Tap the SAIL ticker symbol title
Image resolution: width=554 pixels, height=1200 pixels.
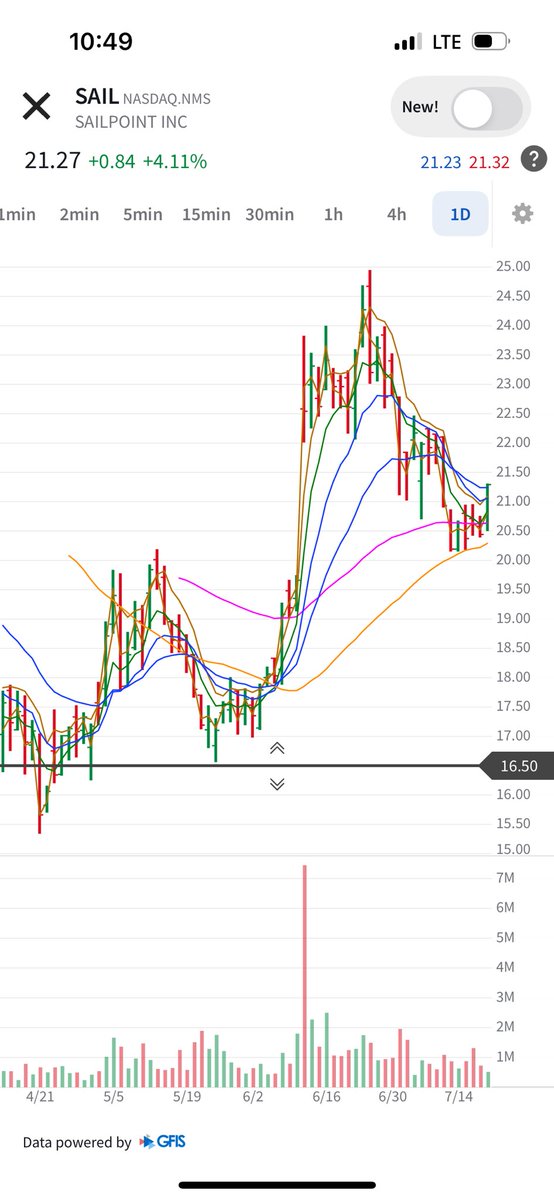pos(97,96)
